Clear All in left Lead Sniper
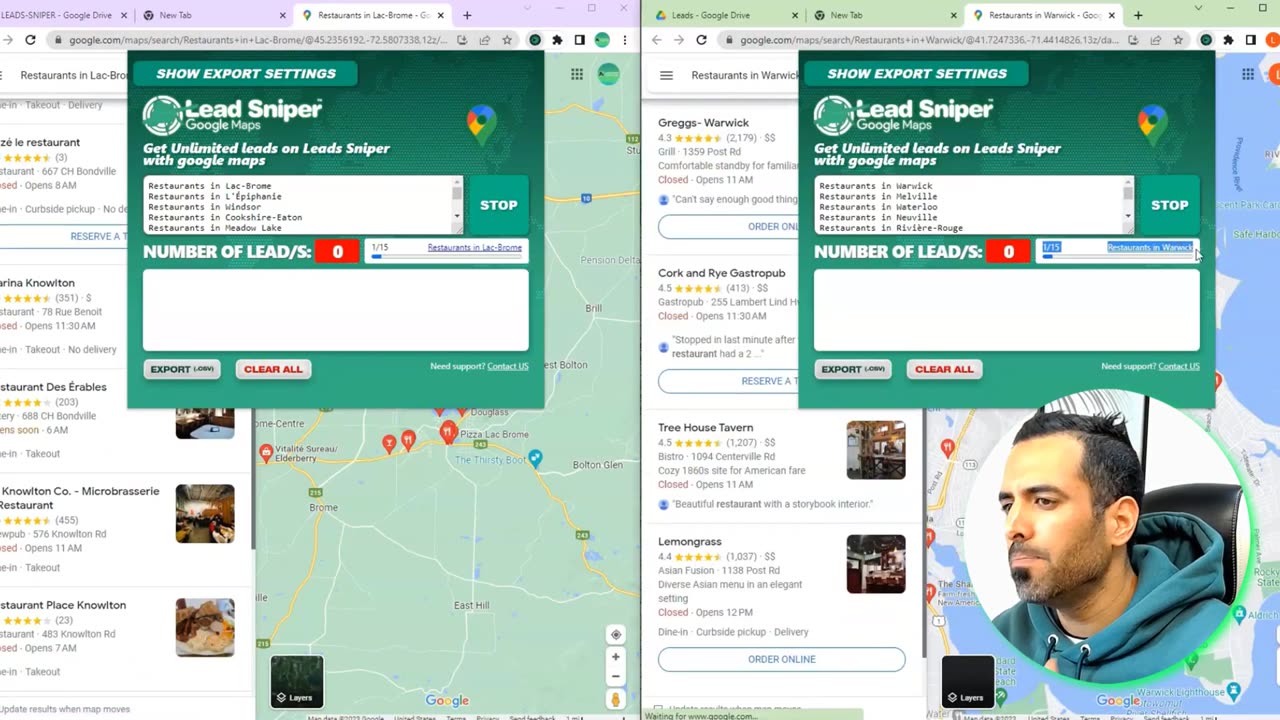The height and width of the screenshot is (720, 1280). tap(273, 369)
